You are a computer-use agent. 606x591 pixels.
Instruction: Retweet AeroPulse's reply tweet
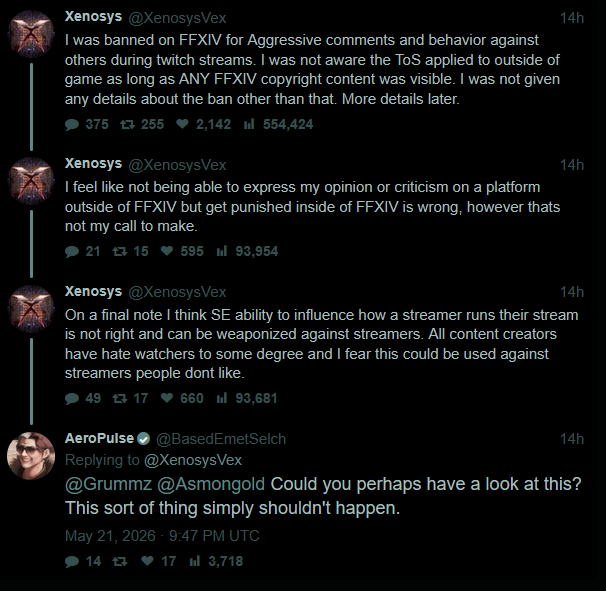[x=119, y=562]
